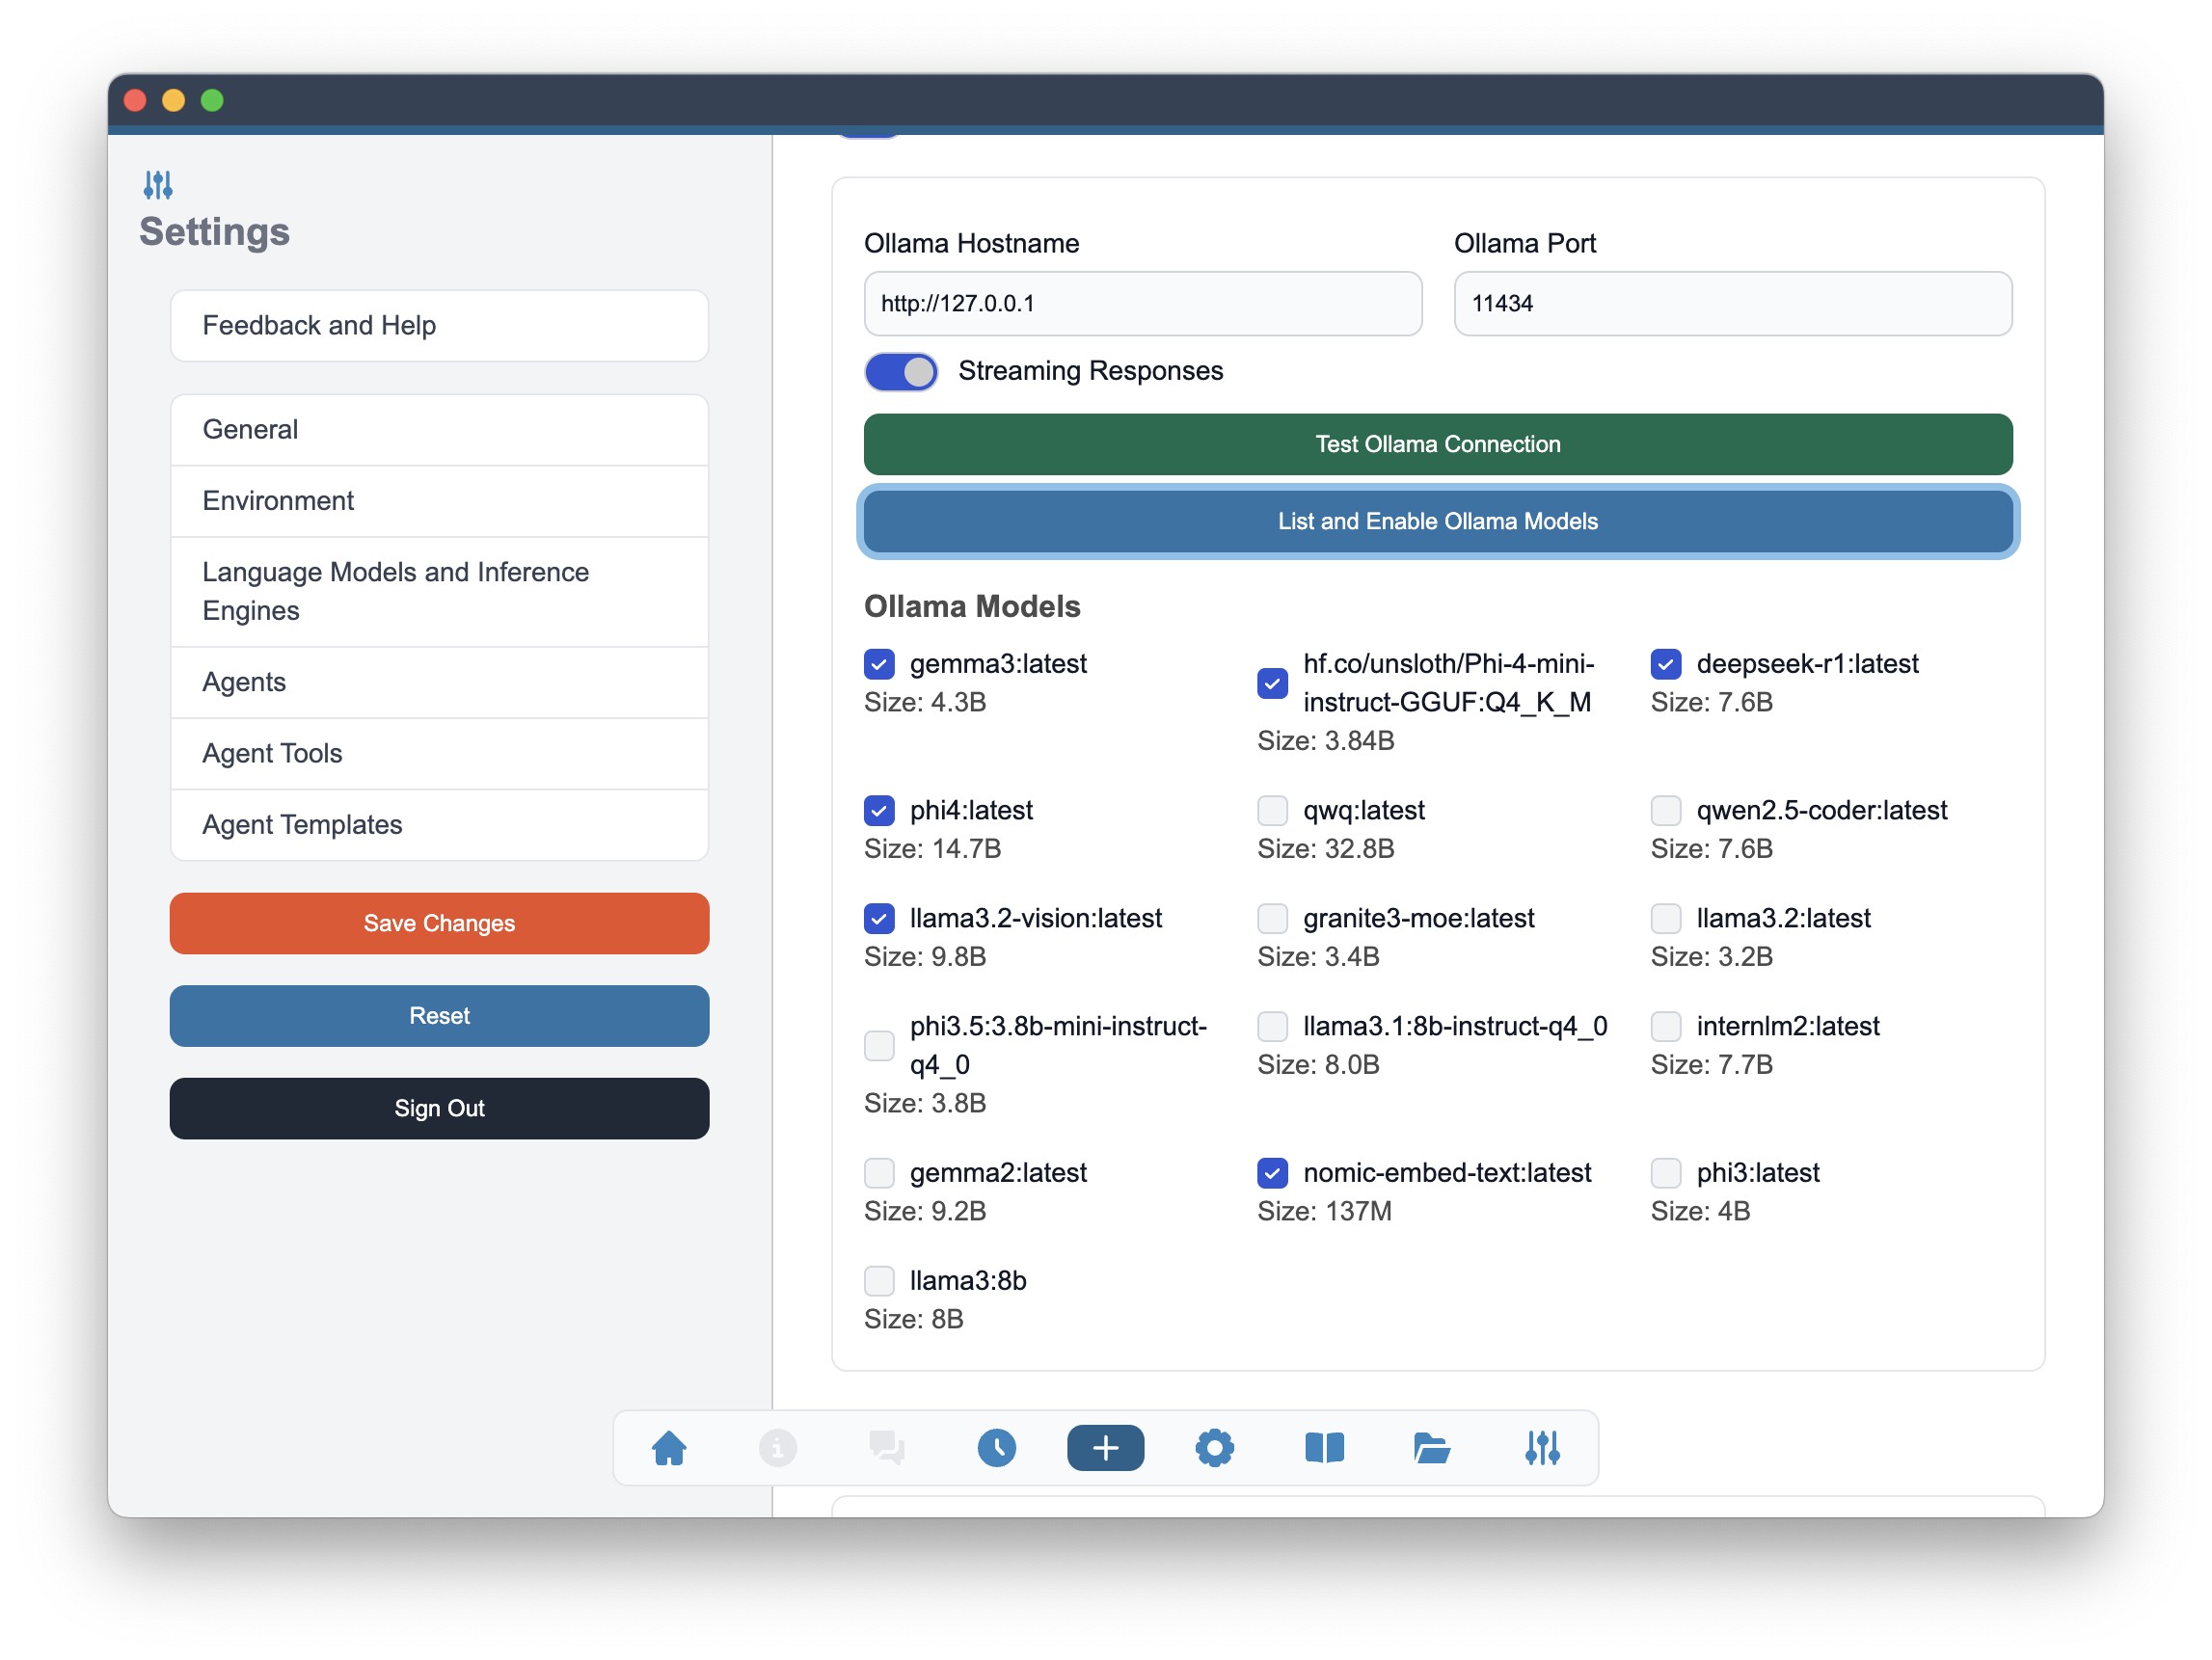This screenshot has width=2212, height=1660.
Task: Click the Sign Out button
Action: click(439, 1109)
